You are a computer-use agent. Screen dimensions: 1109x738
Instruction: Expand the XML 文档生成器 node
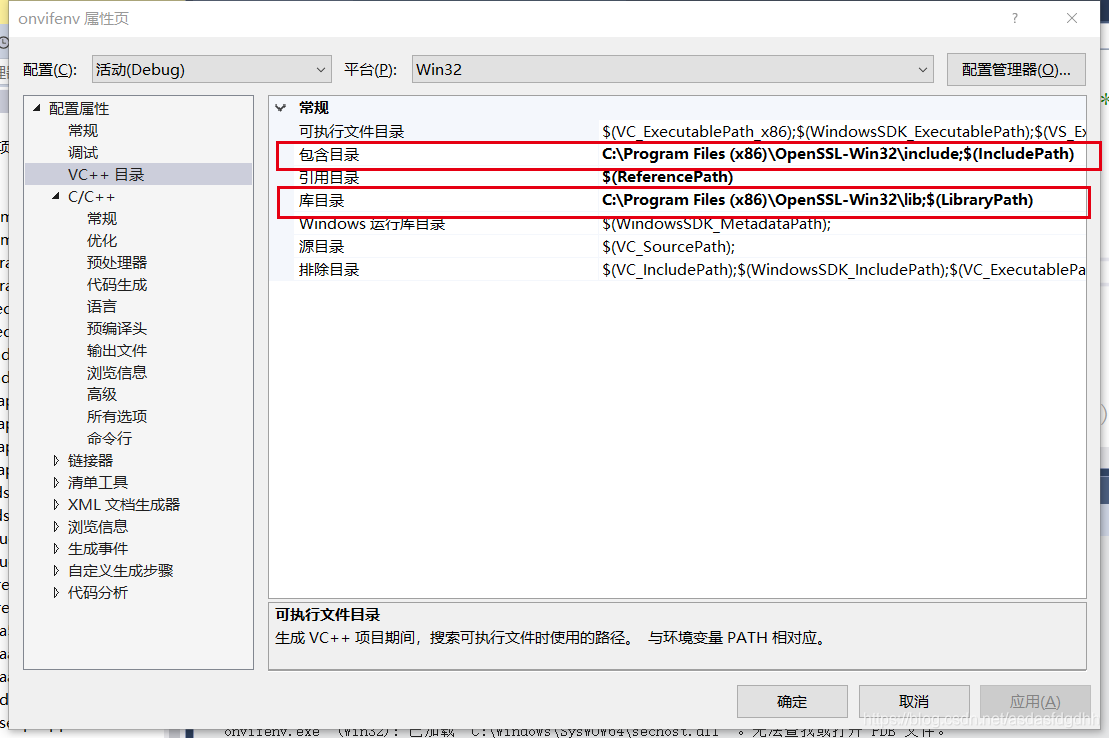pyautogui.click(x=57, y=504)
